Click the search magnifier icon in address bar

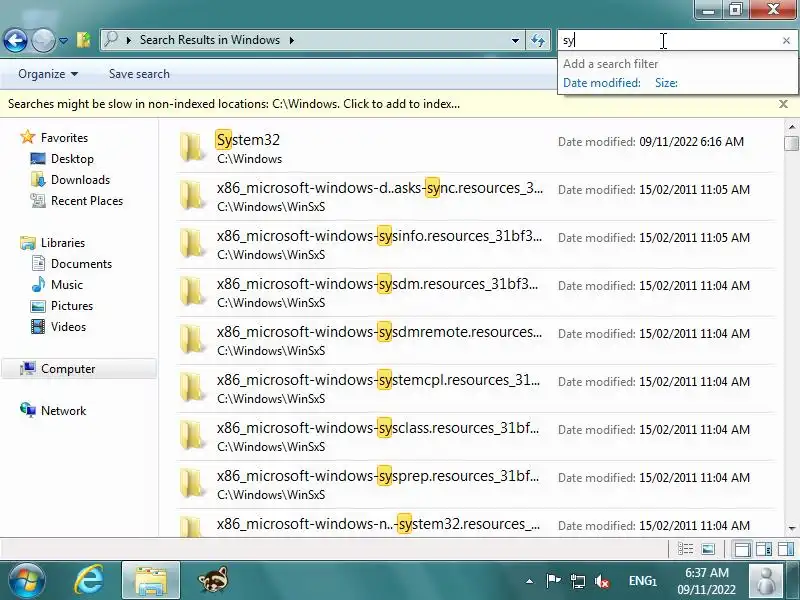coord(111,39)
